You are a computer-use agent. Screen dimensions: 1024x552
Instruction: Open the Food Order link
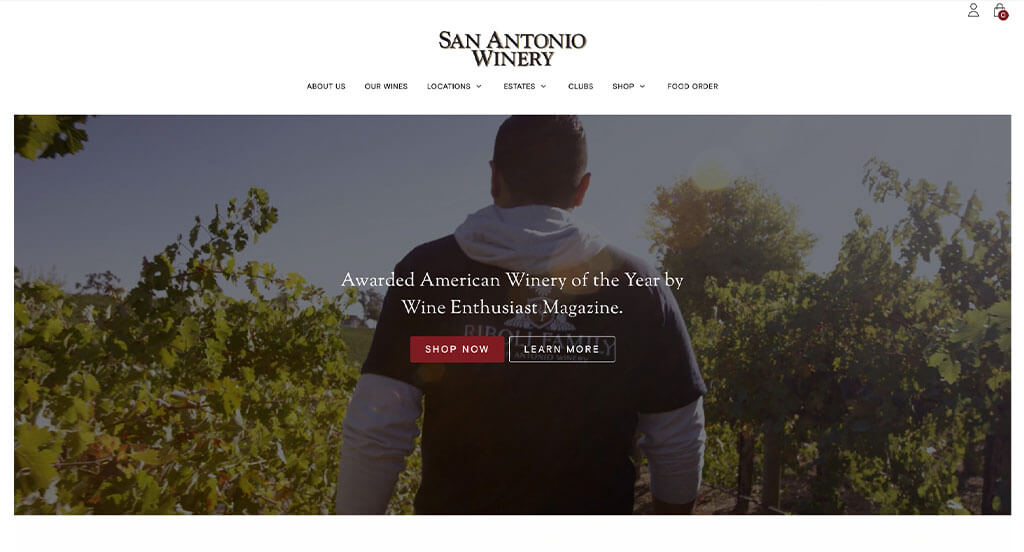(x=692, y=86)
